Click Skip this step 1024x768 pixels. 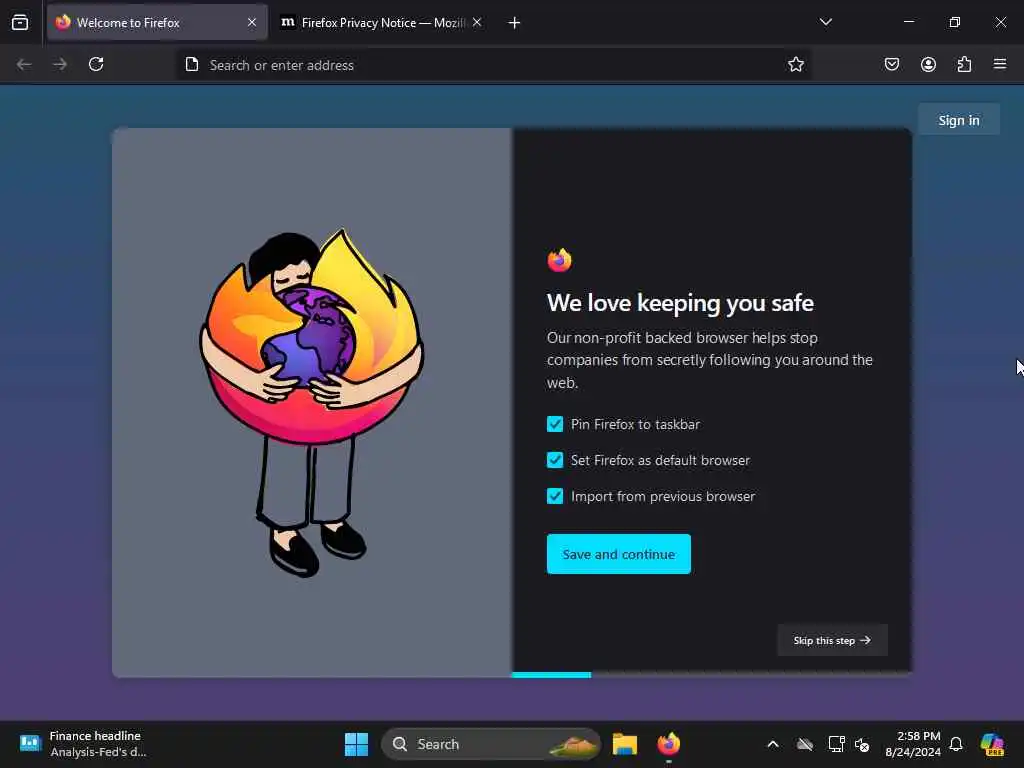pos(832,640)
